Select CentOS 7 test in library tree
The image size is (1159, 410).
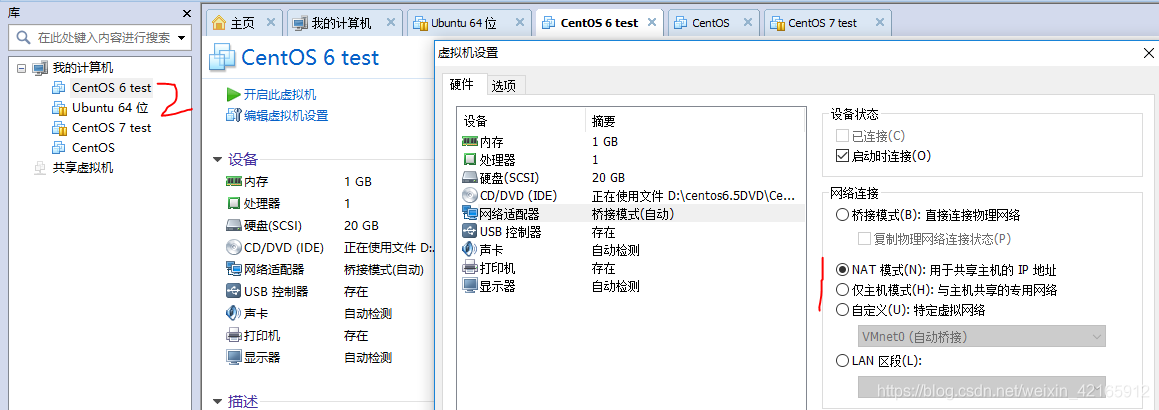click(x=111, y=128)
